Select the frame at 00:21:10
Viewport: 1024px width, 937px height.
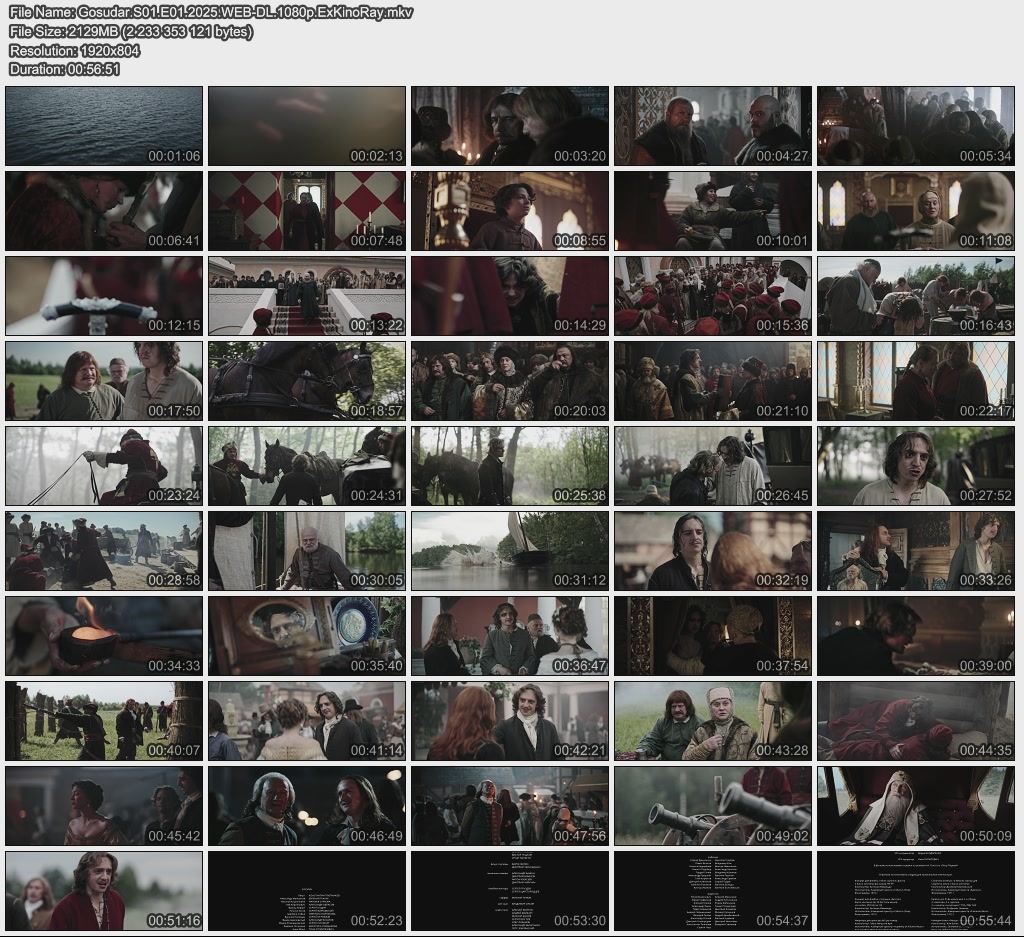pyautogui.click(x=713, y=381)
